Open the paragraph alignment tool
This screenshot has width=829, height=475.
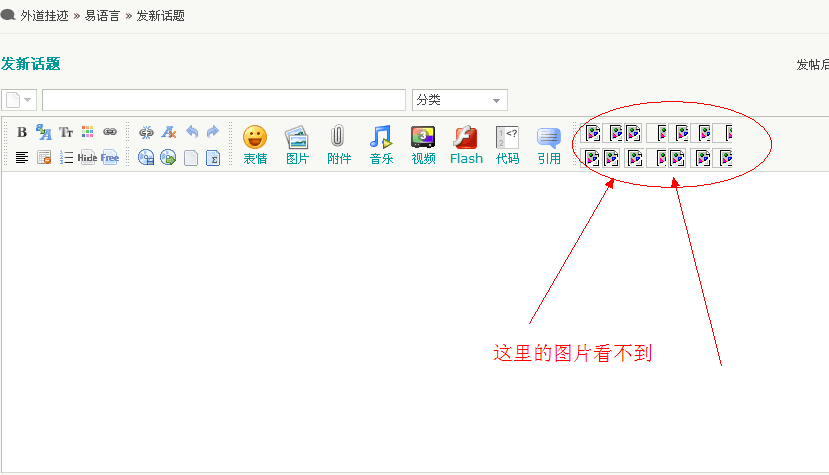pos(22,158)
